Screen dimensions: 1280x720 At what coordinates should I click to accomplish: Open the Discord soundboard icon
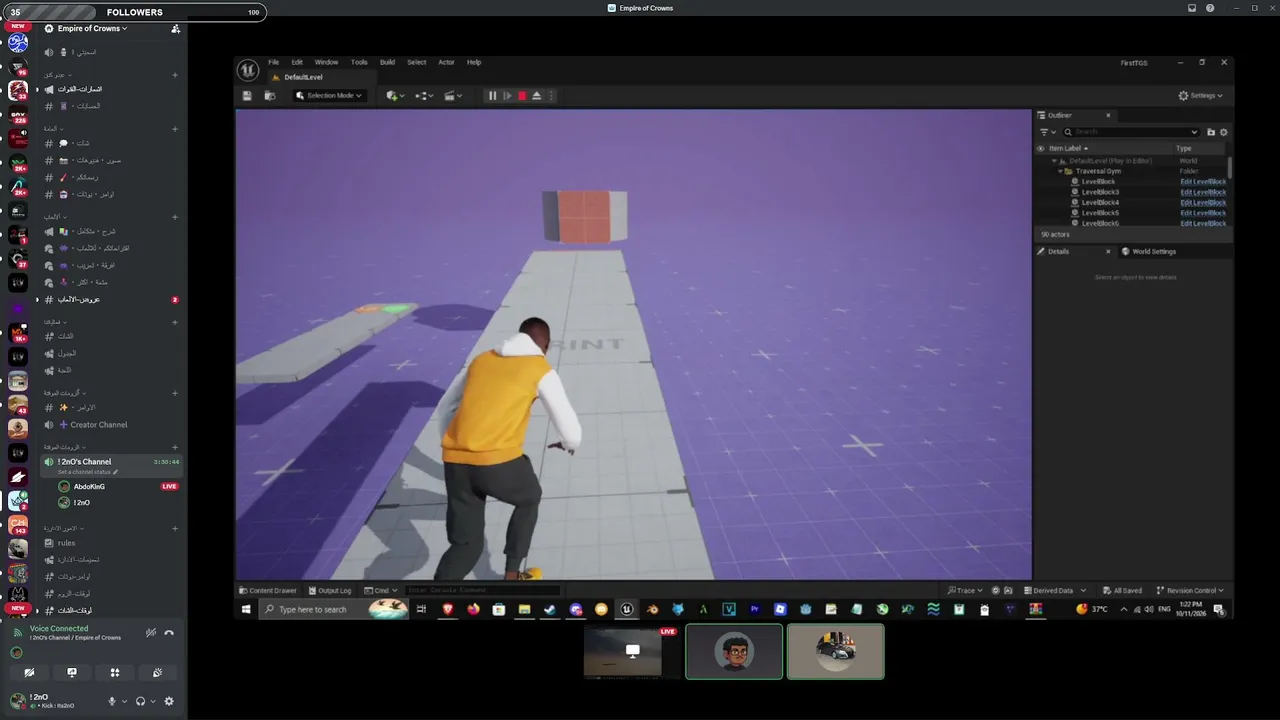pos(157,673)
